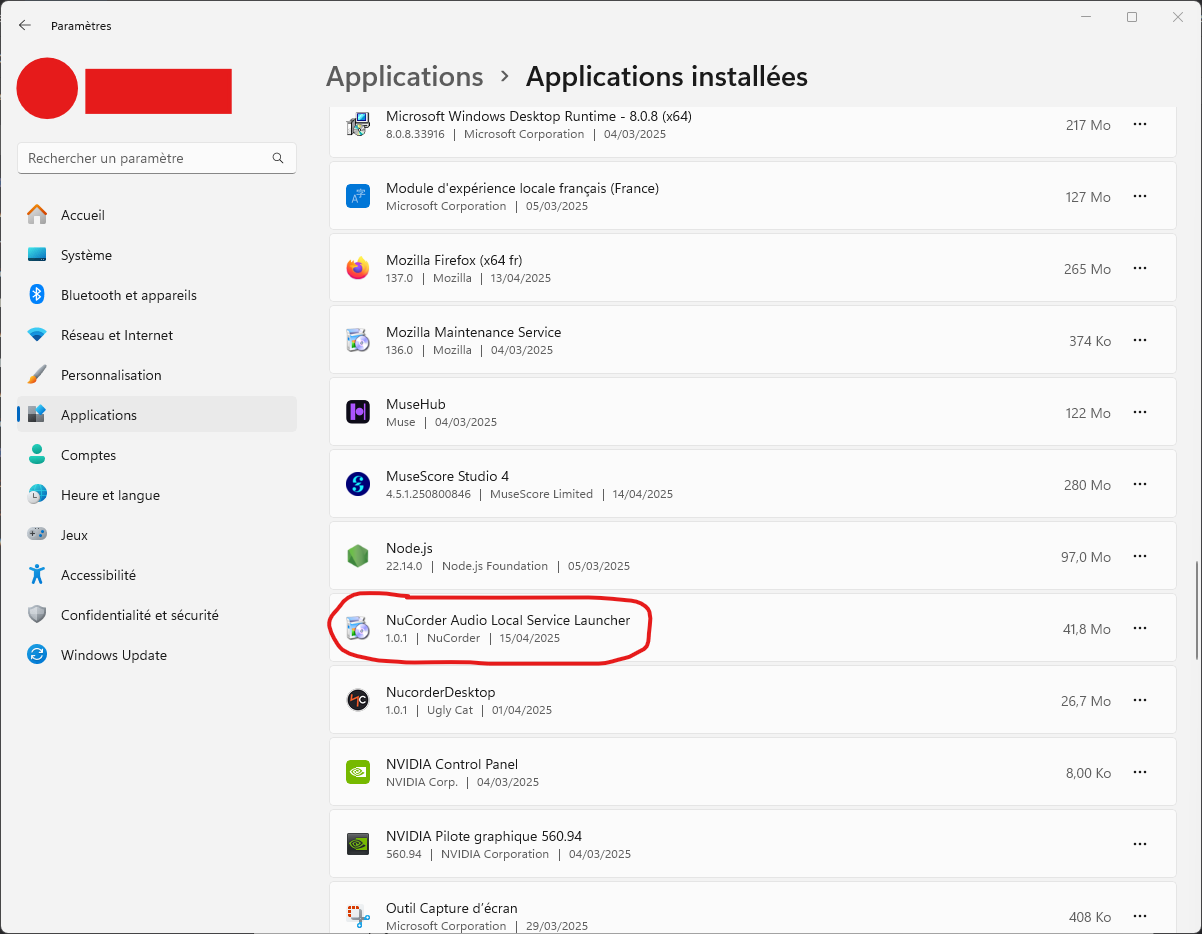
Task: Open options menu for Microsoft Windows Desktop Runtime
Action: 1139,124
